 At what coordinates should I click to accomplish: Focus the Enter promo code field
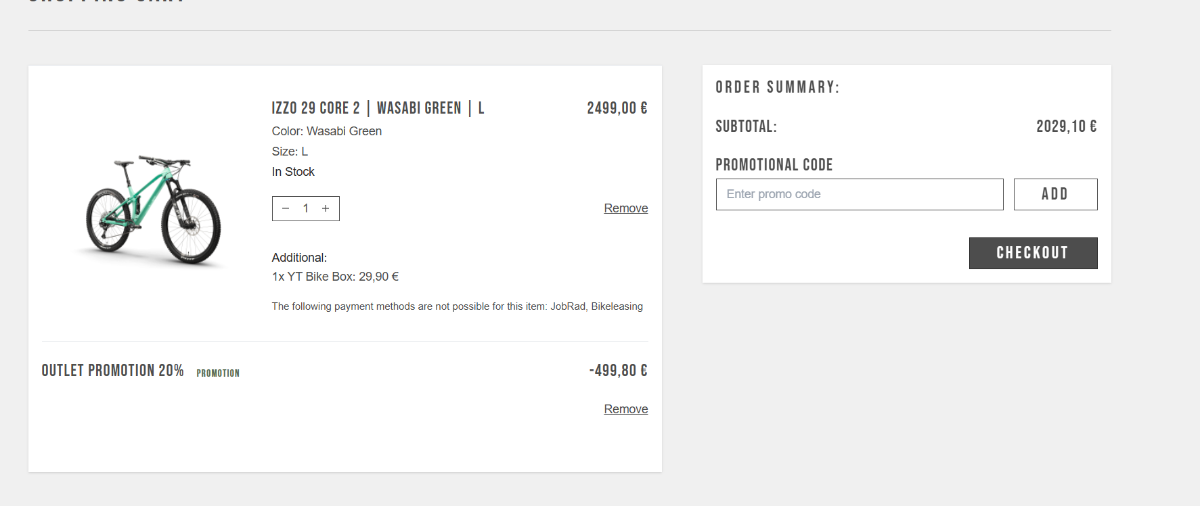(859, 194)
